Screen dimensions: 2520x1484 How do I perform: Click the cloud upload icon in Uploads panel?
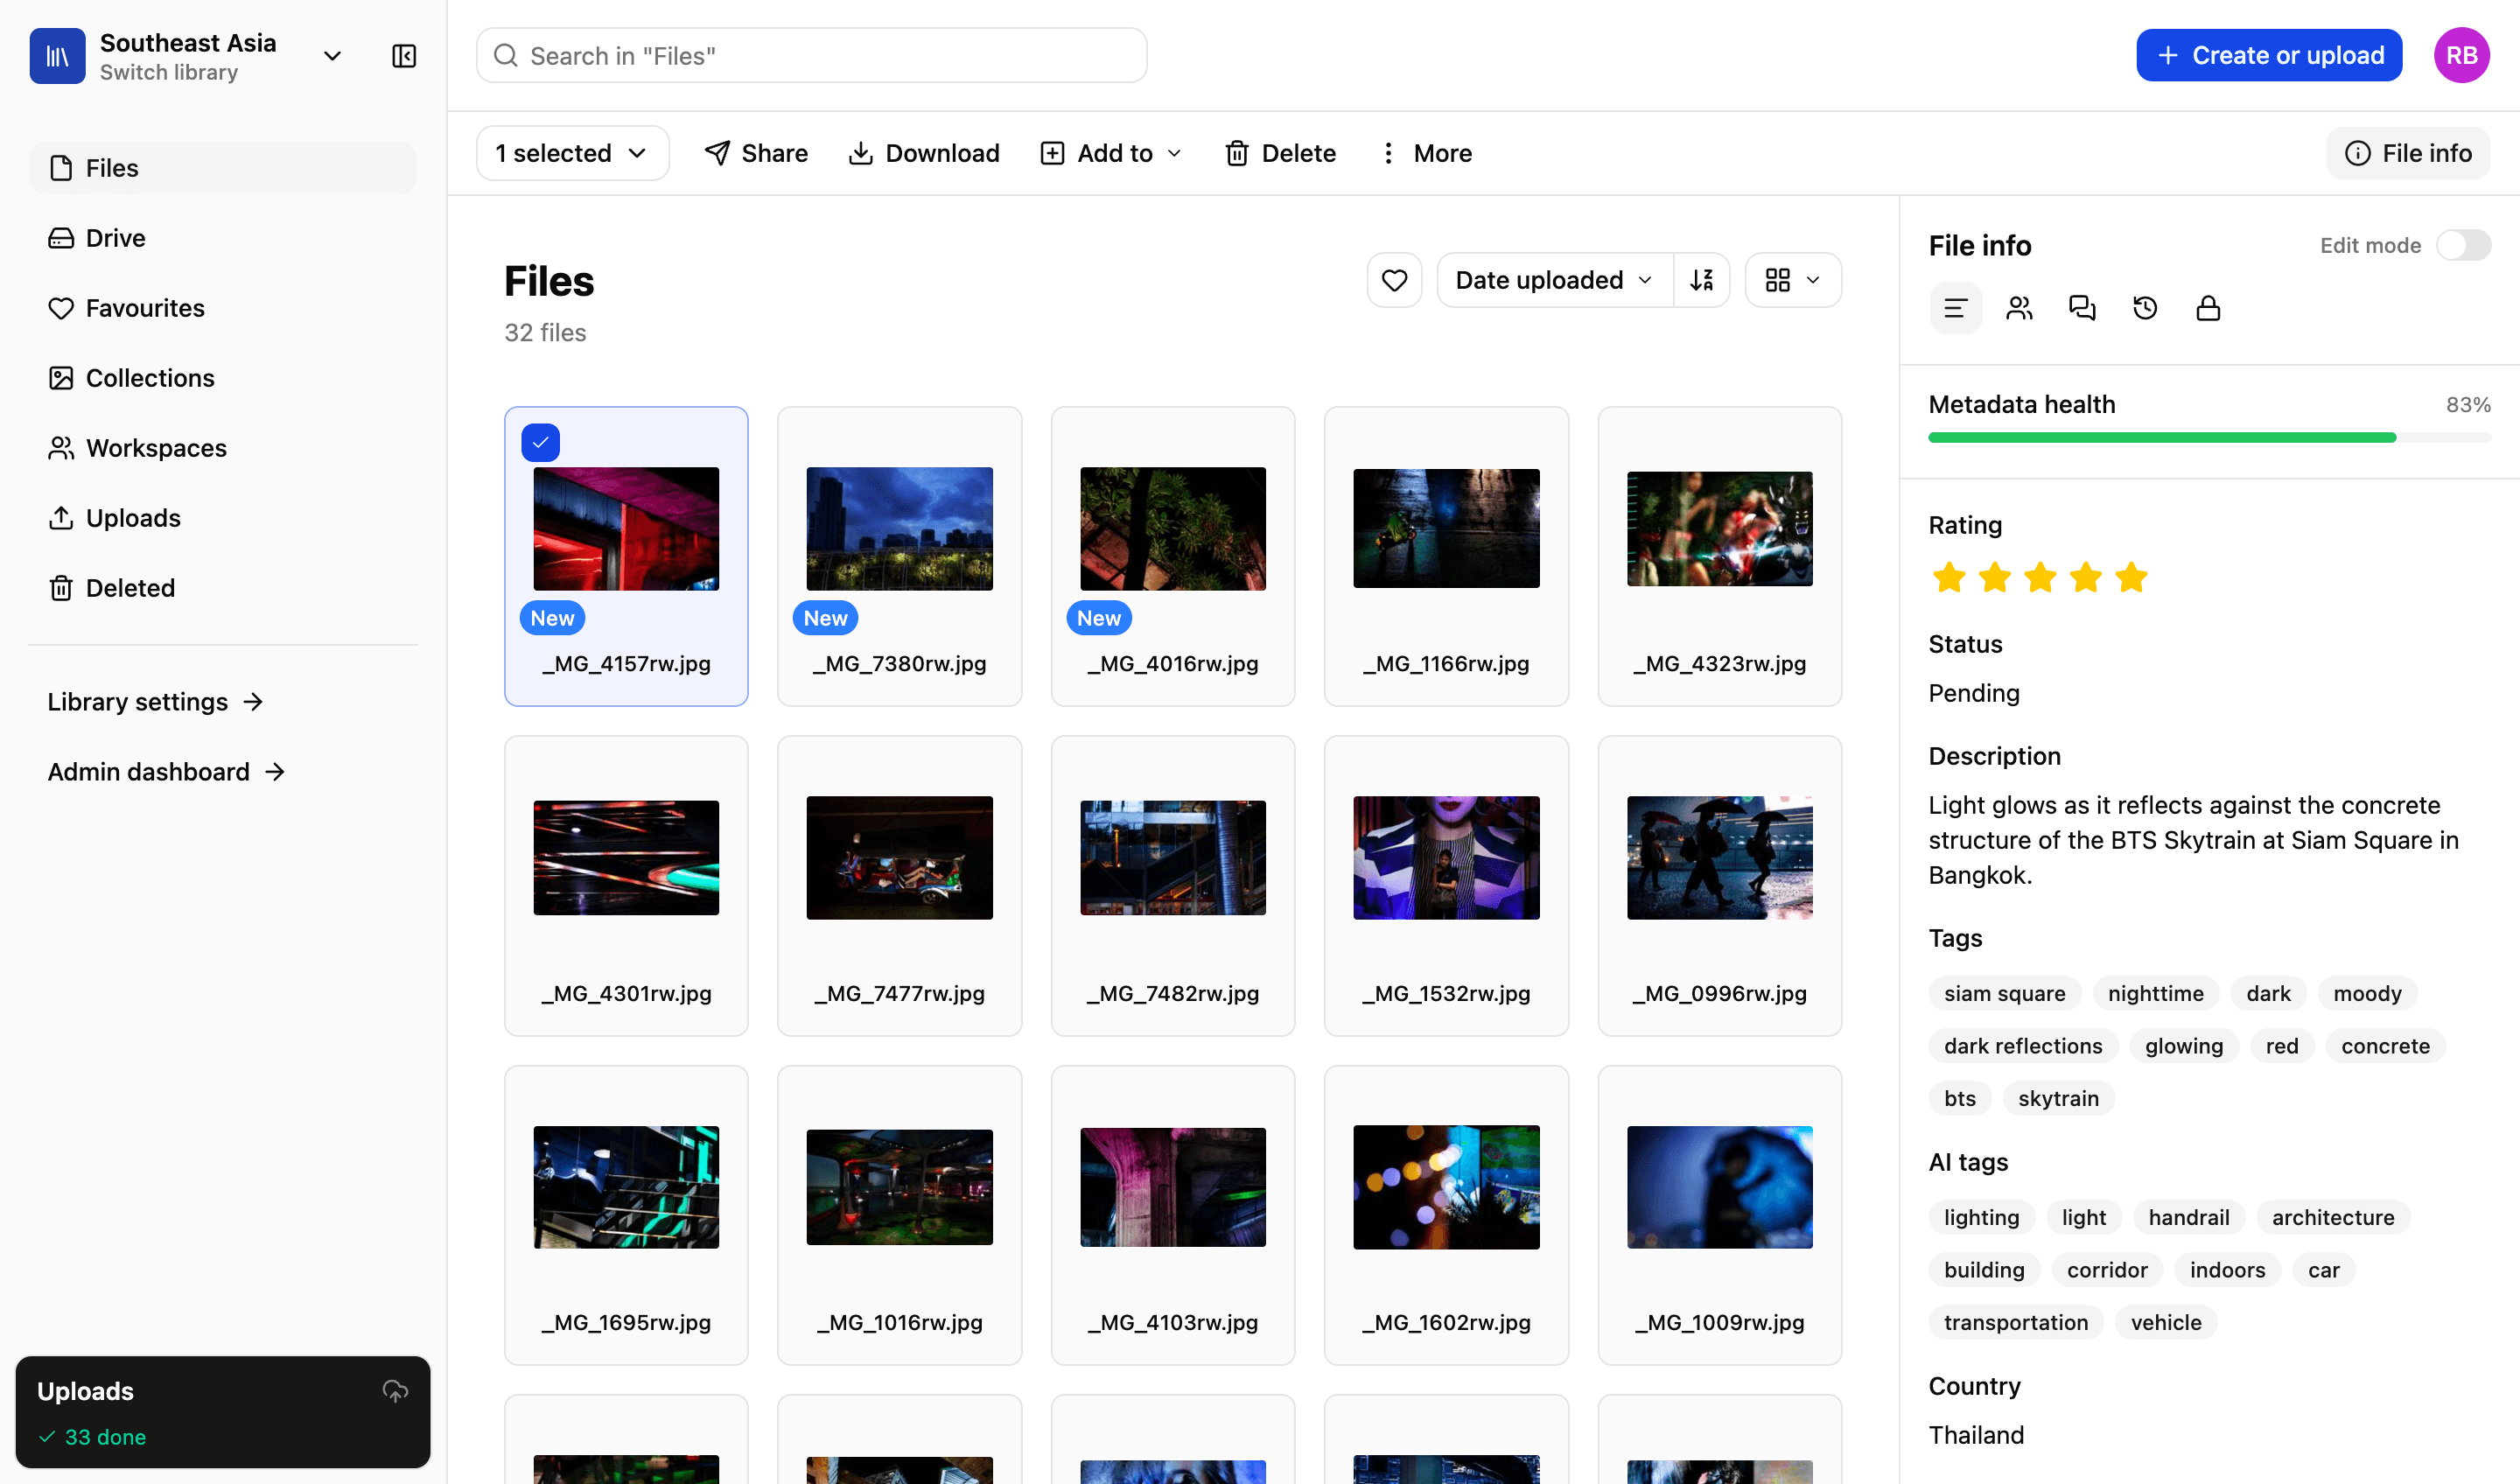[x=395, y=1390]
